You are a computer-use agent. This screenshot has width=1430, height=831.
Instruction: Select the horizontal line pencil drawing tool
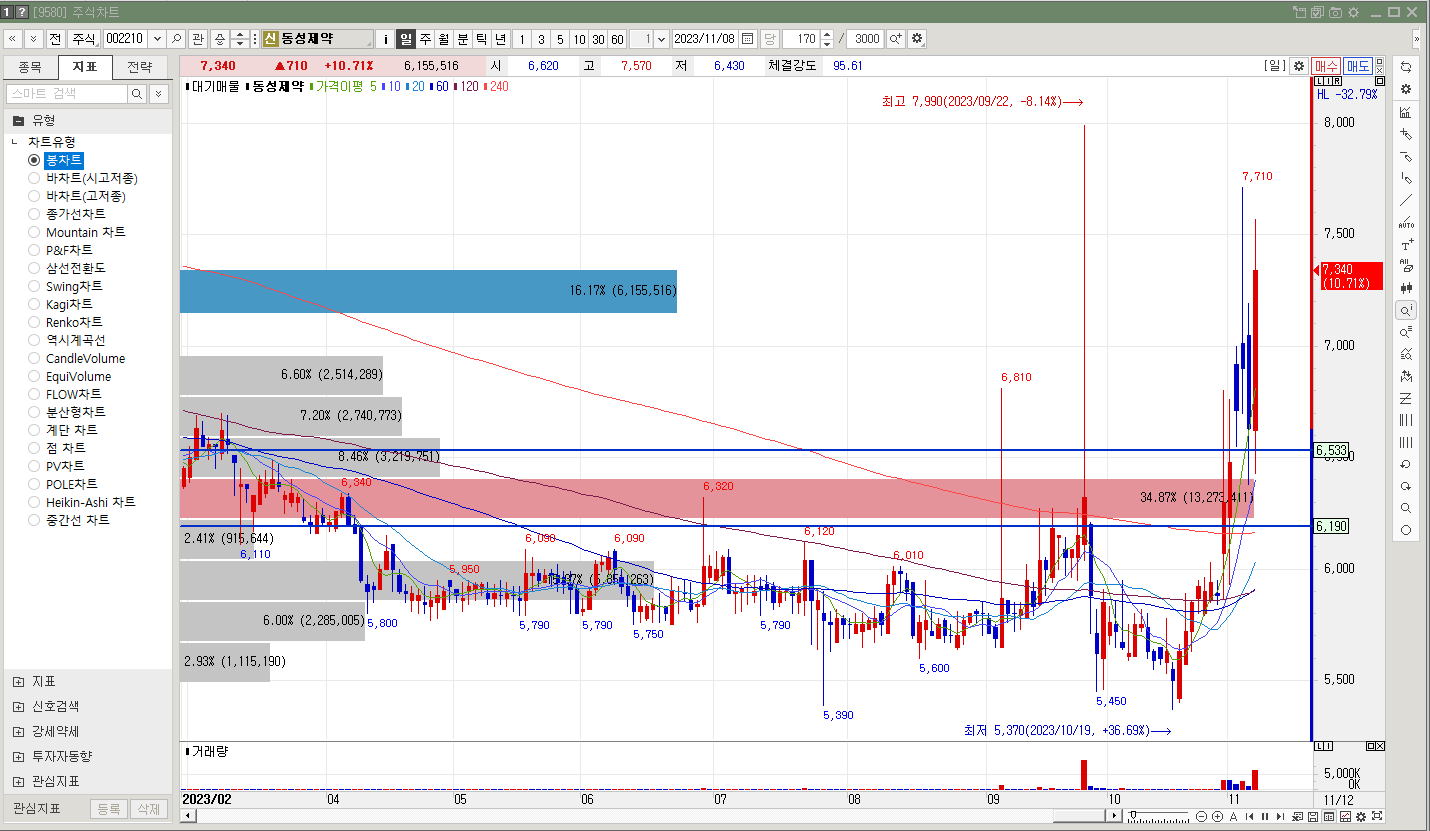[x=1406, y=156]
